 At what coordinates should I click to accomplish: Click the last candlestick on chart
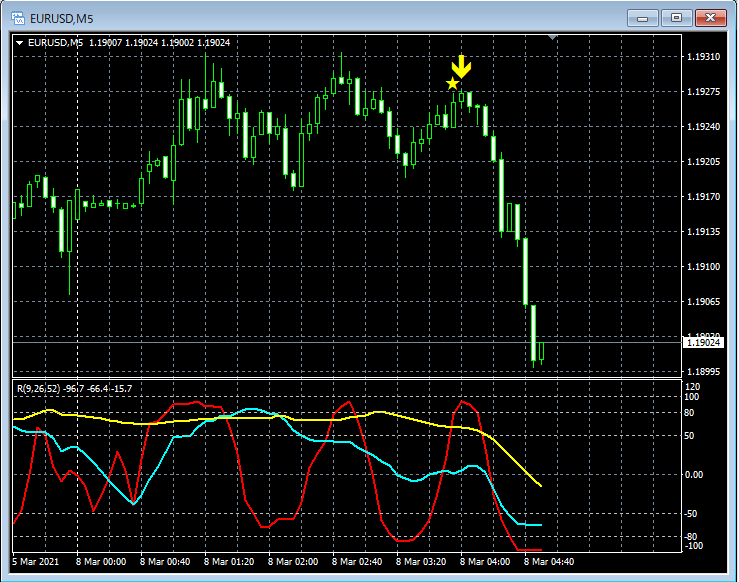point(542,352)
